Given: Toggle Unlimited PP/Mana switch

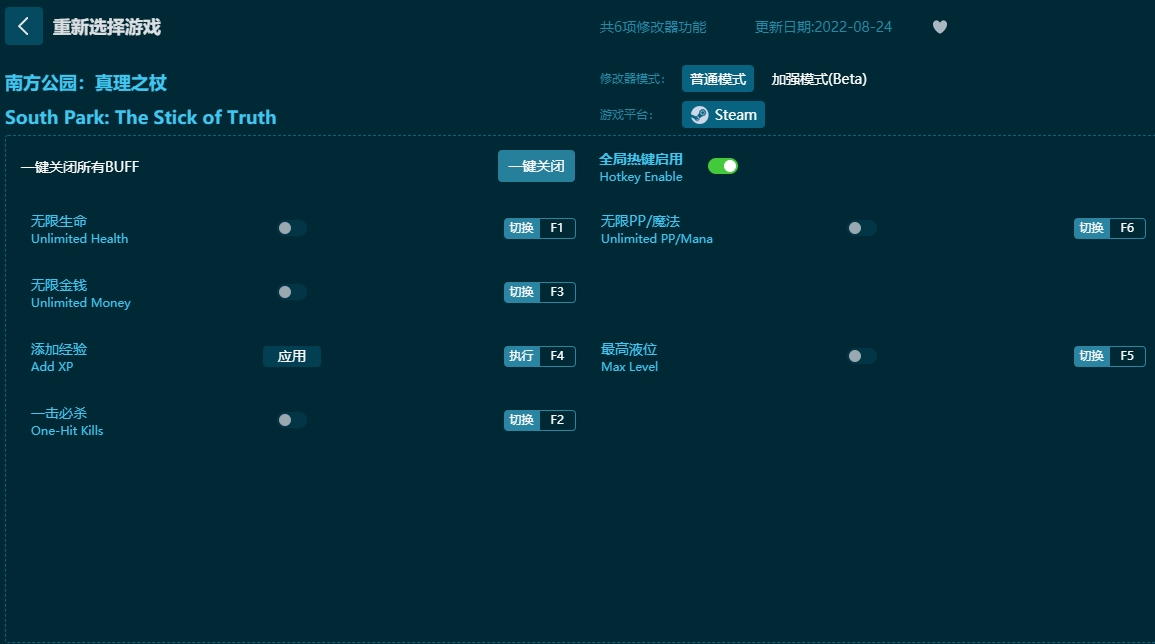Looking at the screenshot, I should click(861, 228).
